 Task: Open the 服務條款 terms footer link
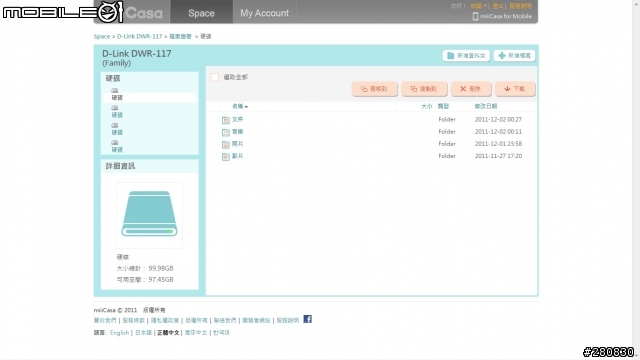(133, 320)
